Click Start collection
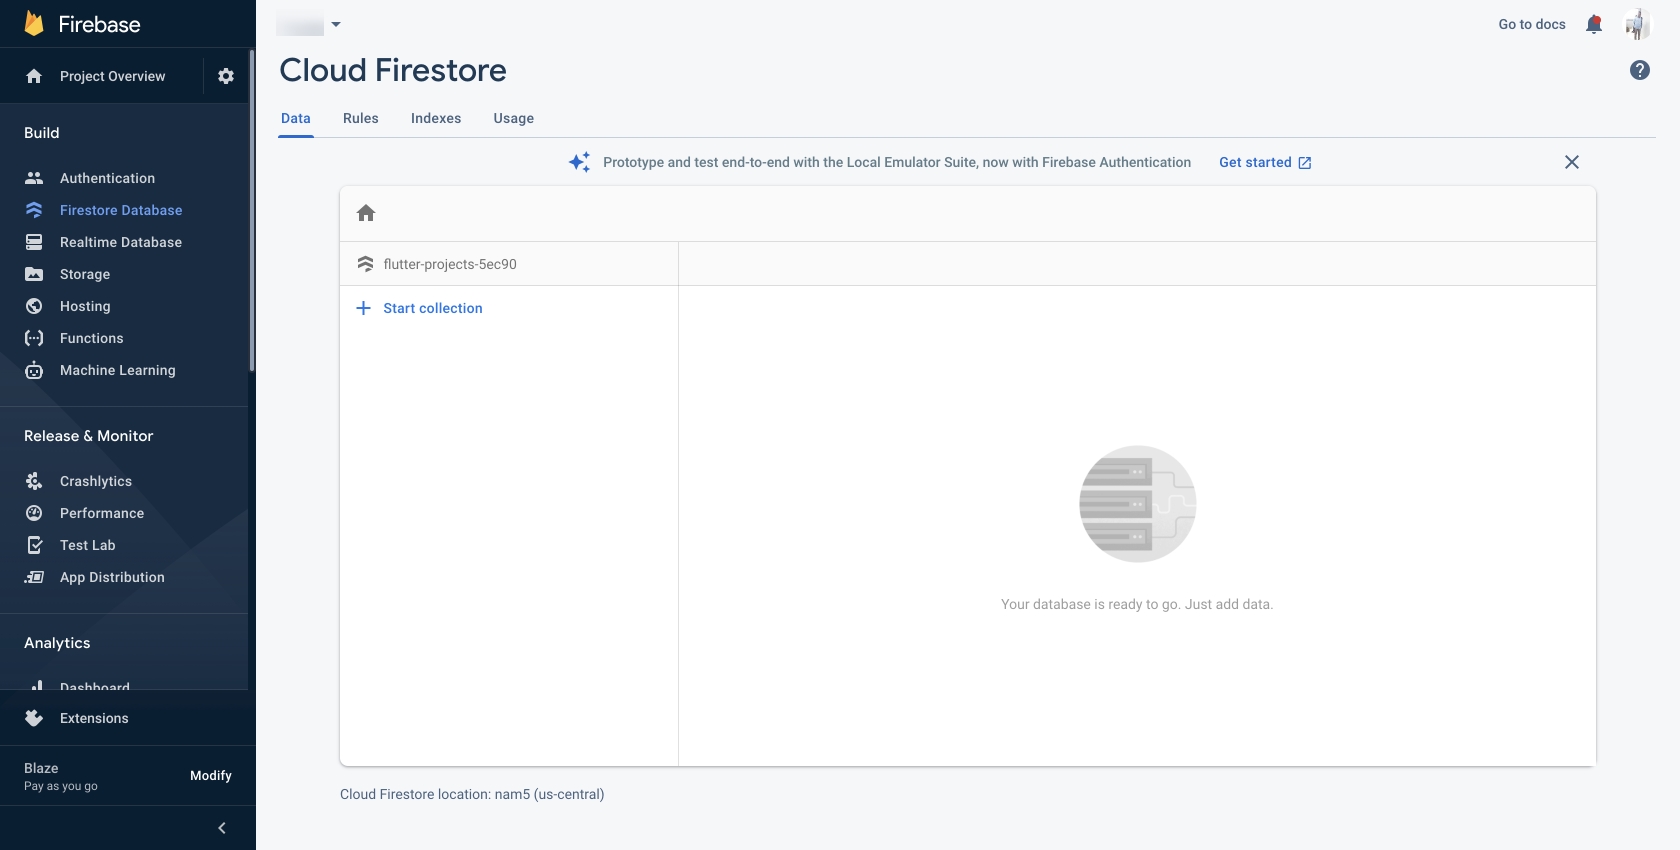This screenshot has height=850, width=1680. [432, 308]
